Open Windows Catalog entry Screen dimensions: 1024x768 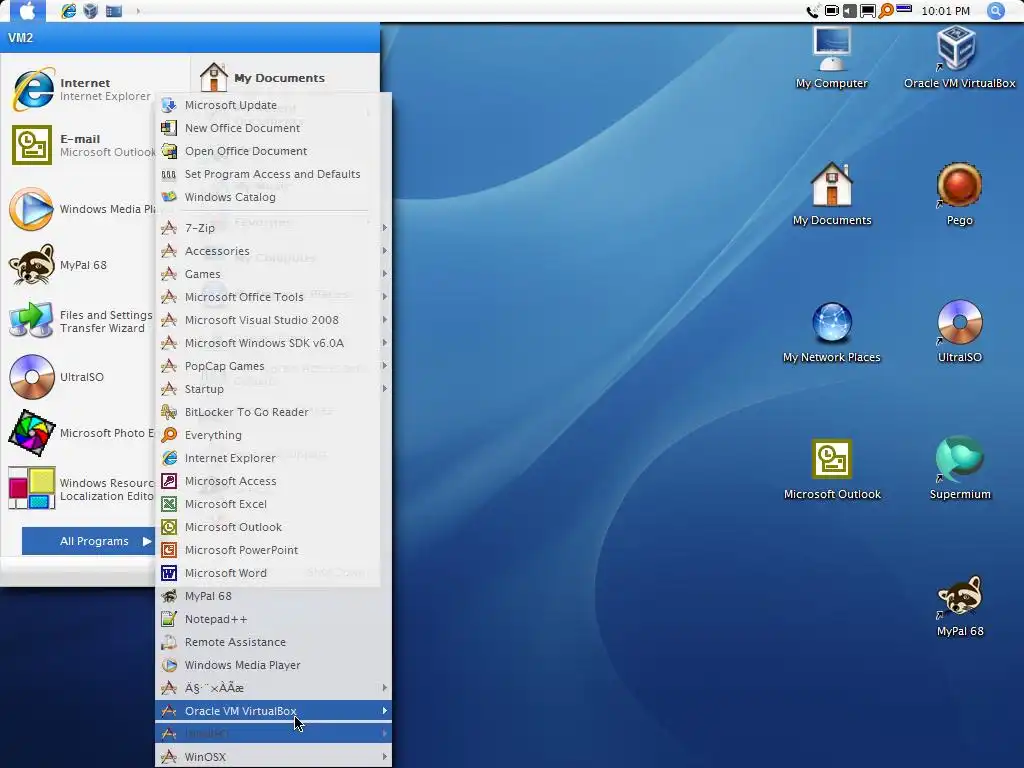[x=273, y=197]
